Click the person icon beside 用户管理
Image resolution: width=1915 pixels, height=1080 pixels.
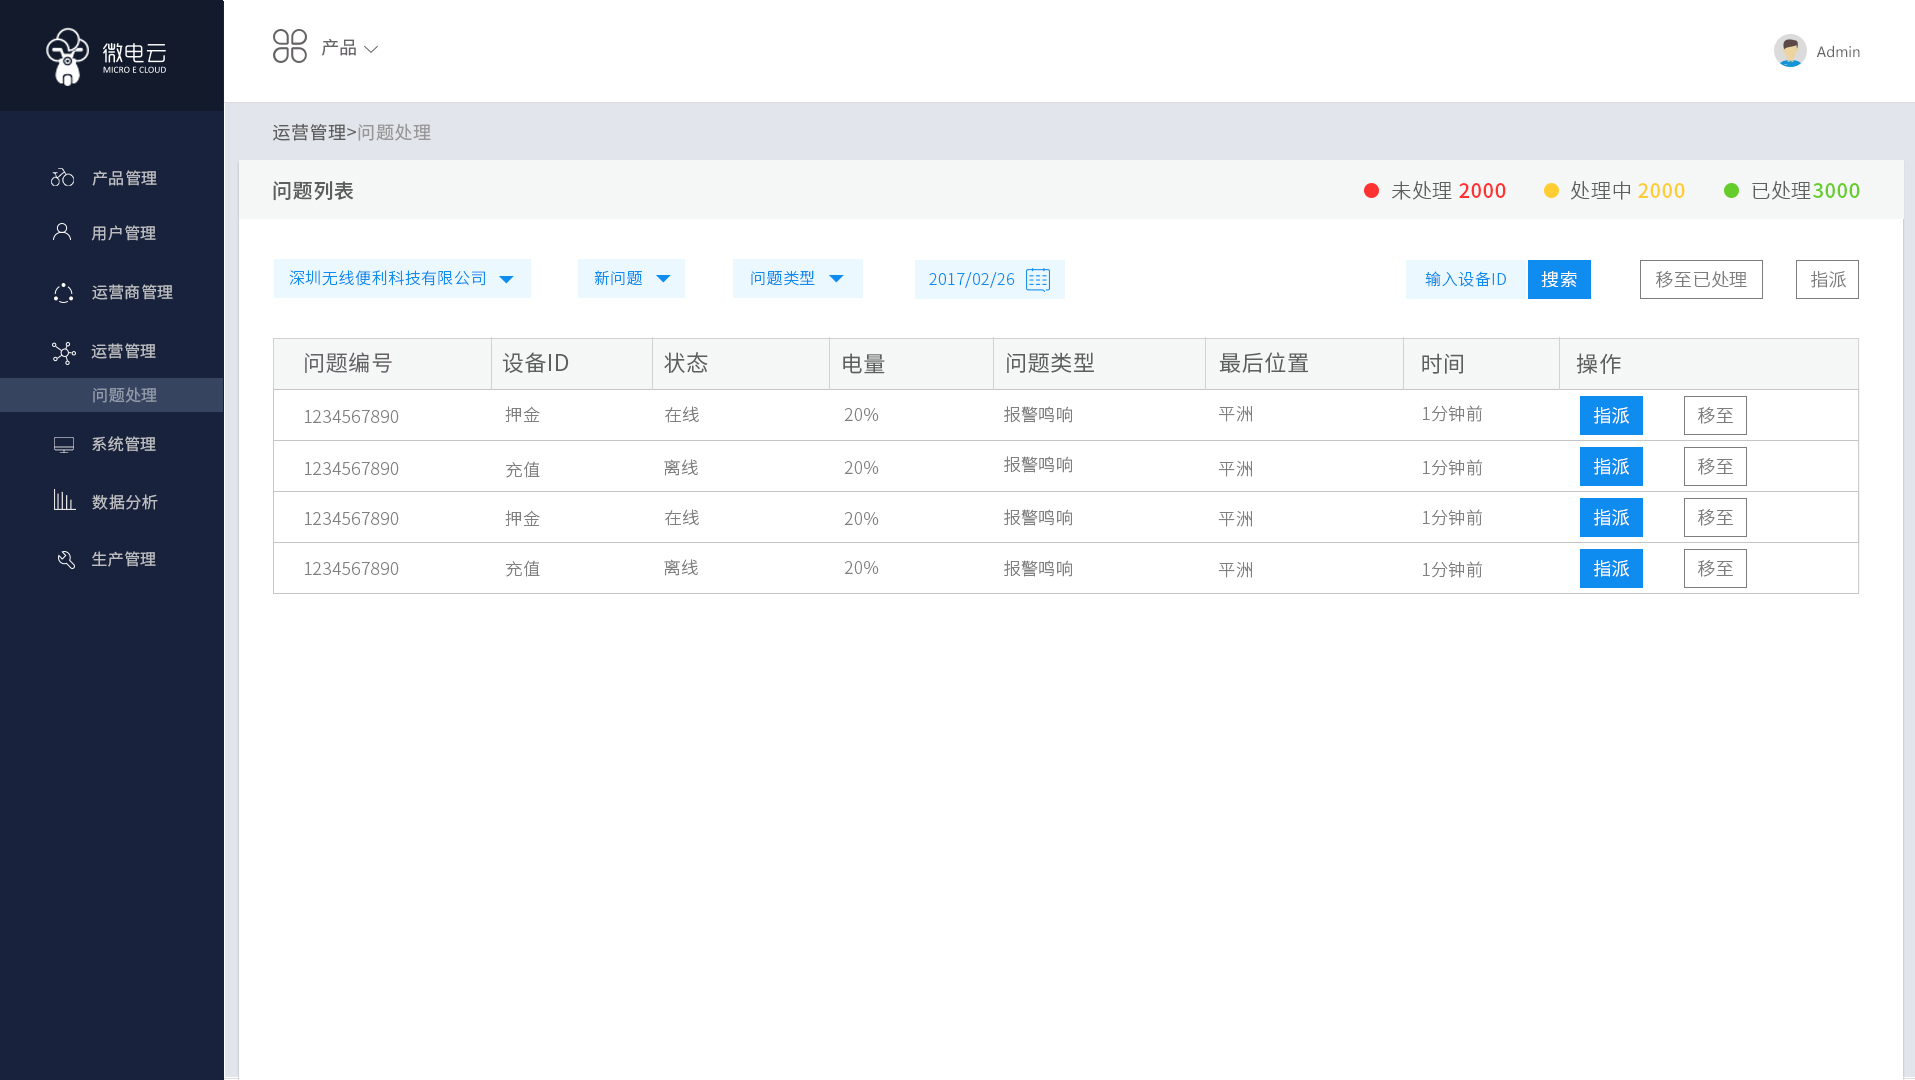[62, 232]
